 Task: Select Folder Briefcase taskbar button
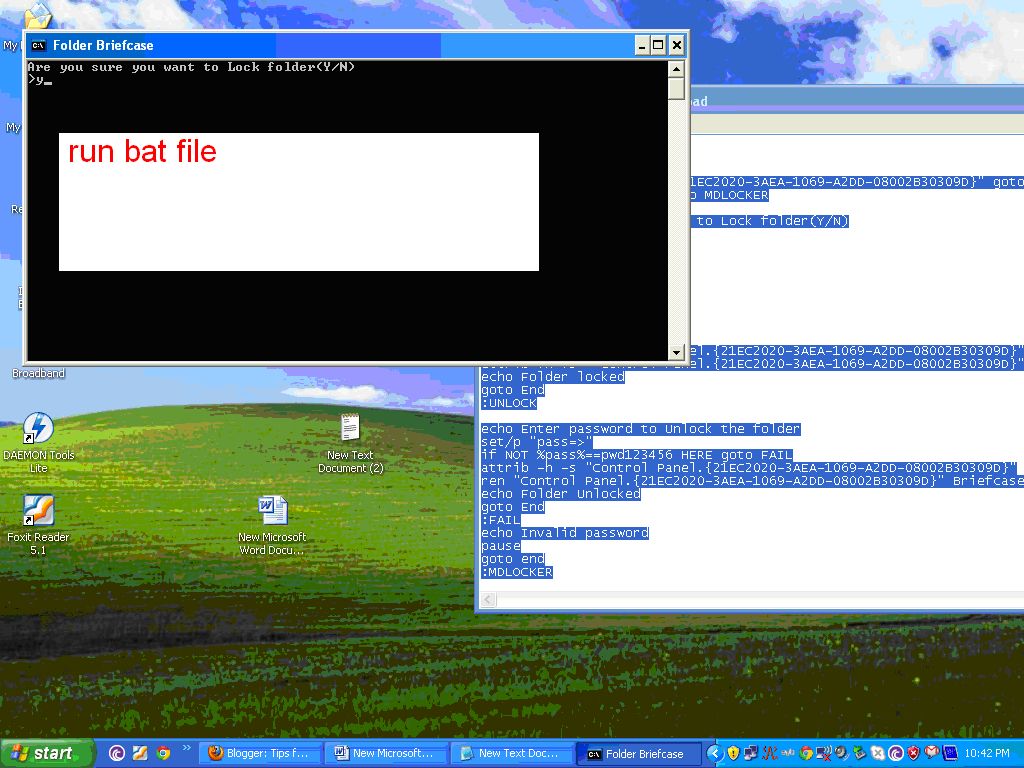click(x=640, y=754)
